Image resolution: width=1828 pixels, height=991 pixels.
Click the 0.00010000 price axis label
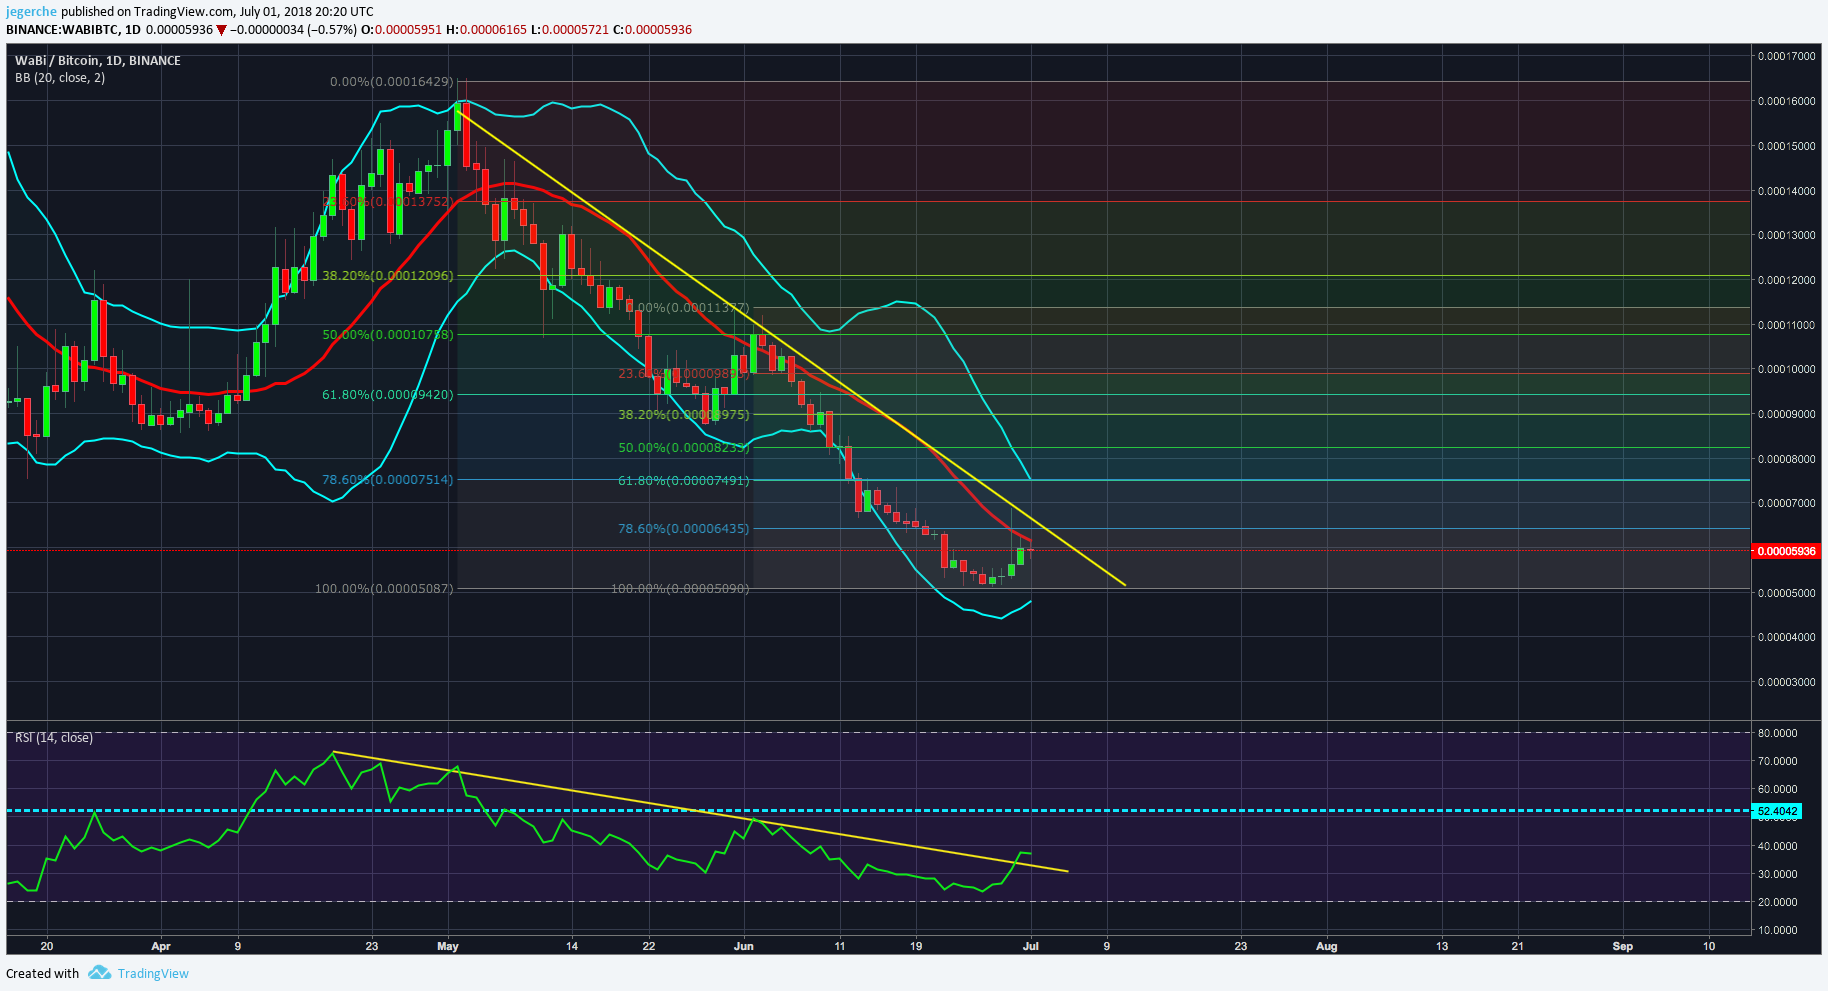pos(1787,369)
